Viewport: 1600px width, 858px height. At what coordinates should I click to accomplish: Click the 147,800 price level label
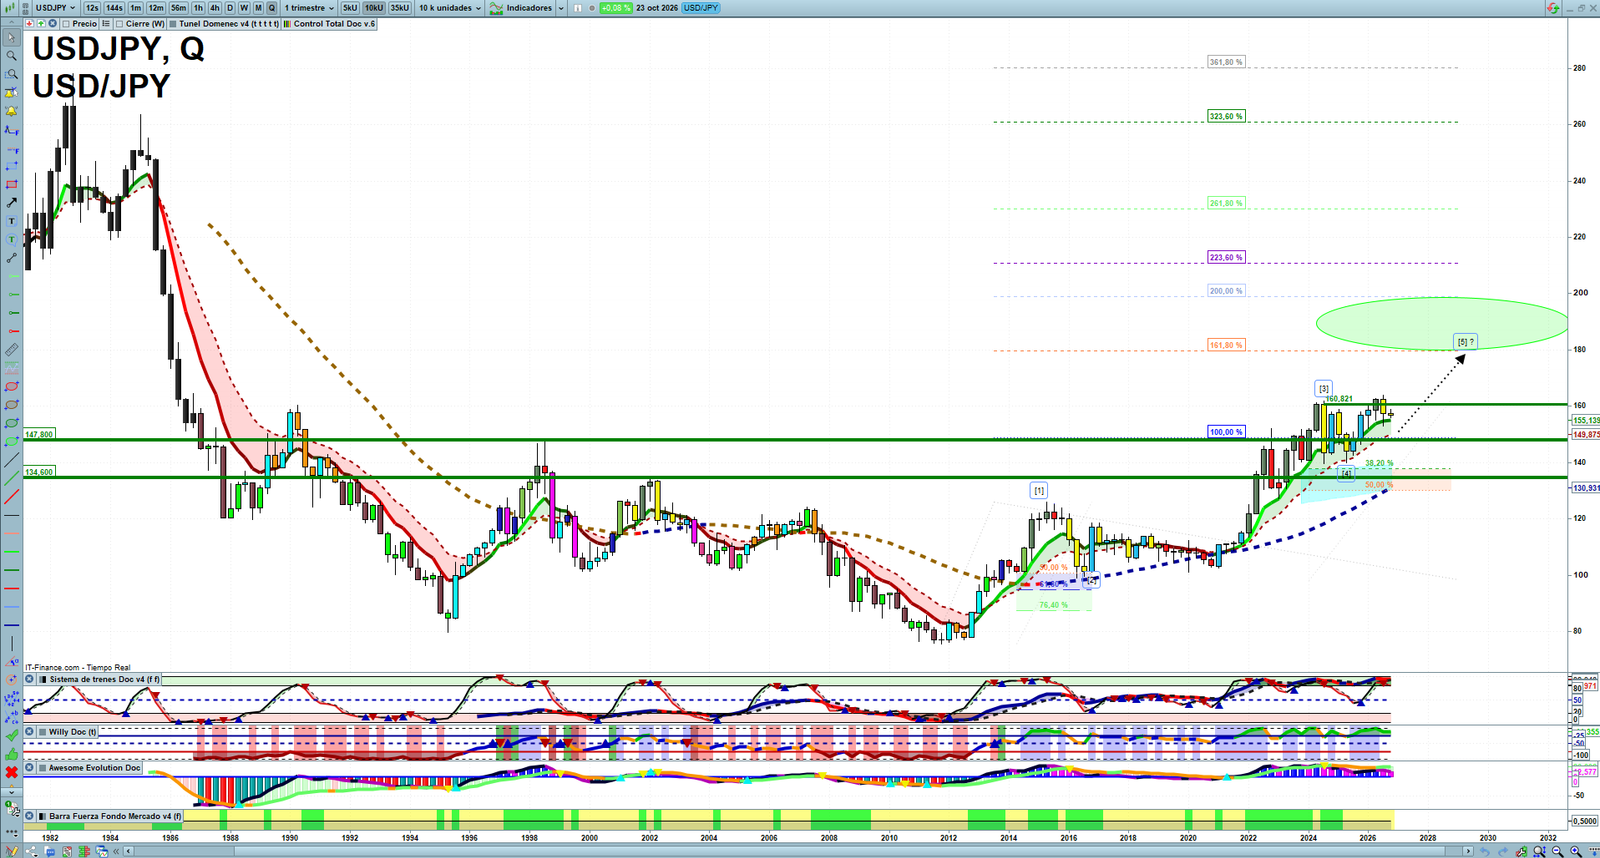coord(40,435)
